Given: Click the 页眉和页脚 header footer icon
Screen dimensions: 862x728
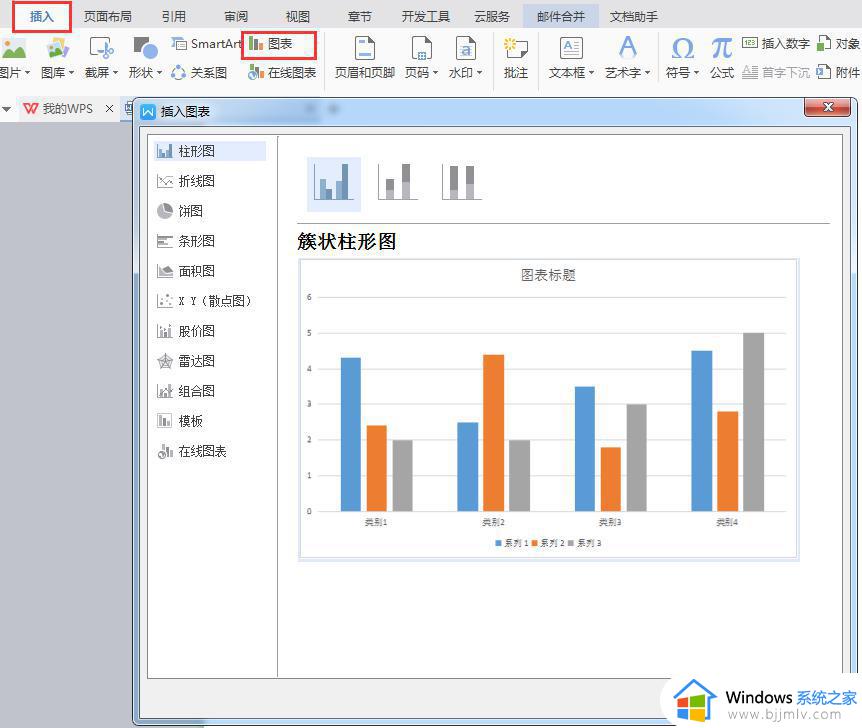Looking at the screenshot, I should point(364,48).
